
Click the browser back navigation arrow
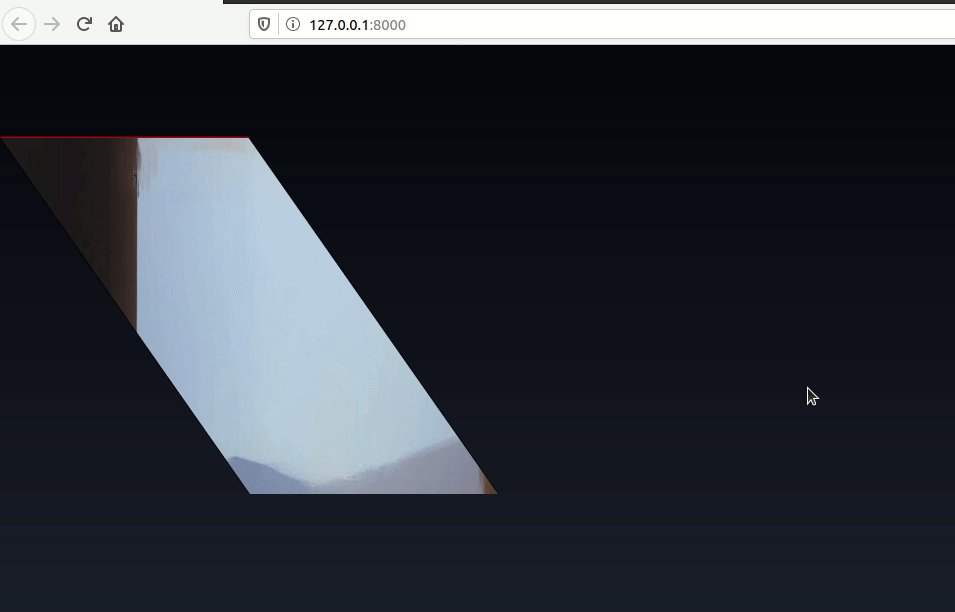pyautogui.click(x=18, y=24)
